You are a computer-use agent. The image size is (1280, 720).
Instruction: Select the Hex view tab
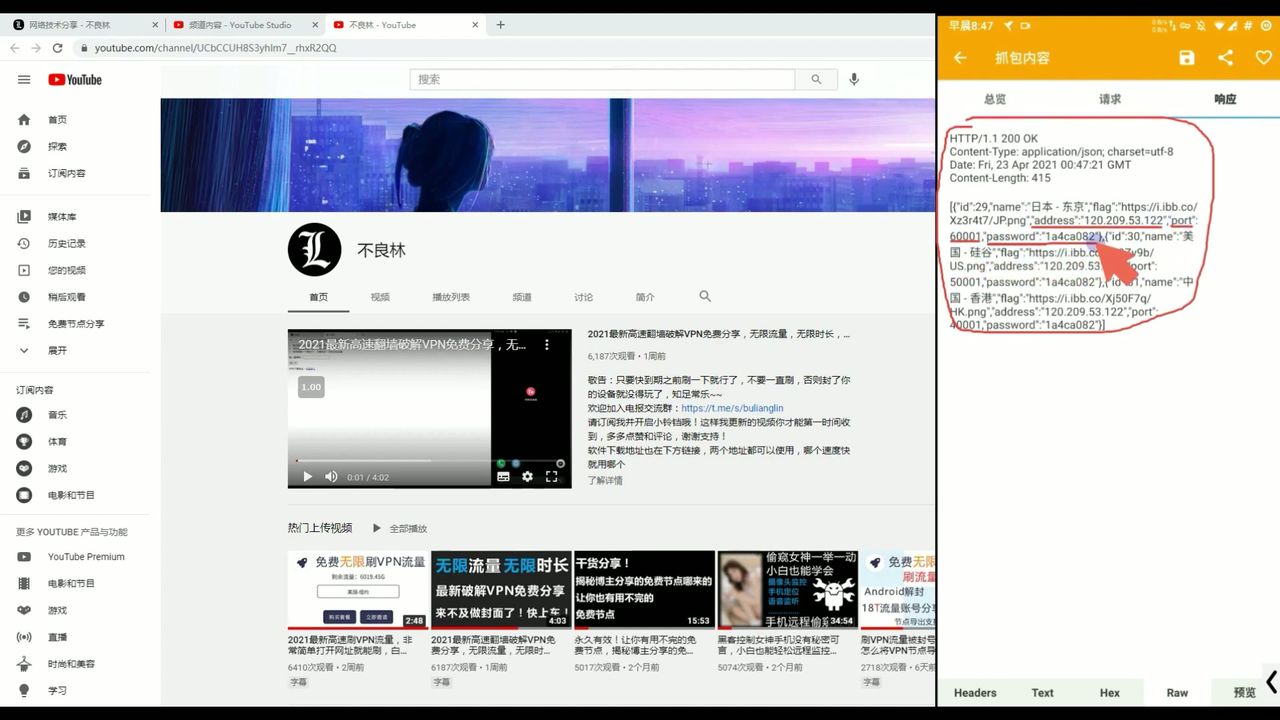click(x=1110, y=692)
